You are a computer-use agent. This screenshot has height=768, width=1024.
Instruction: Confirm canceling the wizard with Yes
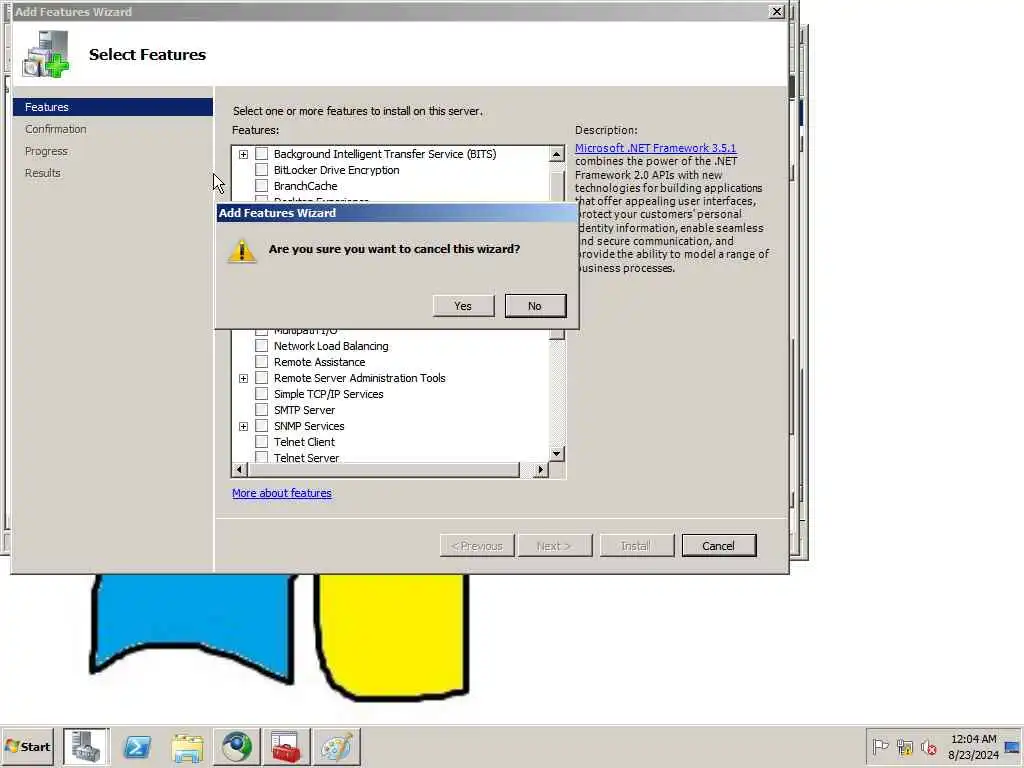click(x=463, y=306)
